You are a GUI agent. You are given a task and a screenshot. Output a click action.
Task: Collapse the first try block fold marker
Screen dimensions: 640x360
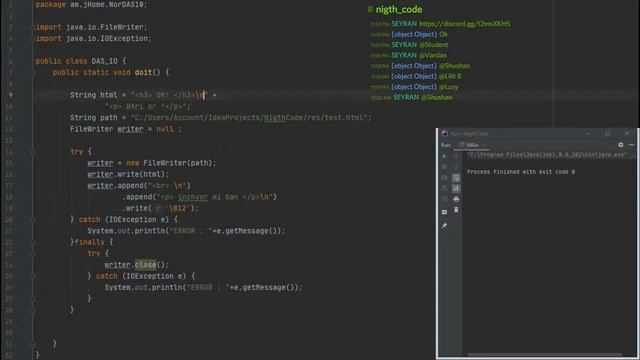[x=33, y=152]
